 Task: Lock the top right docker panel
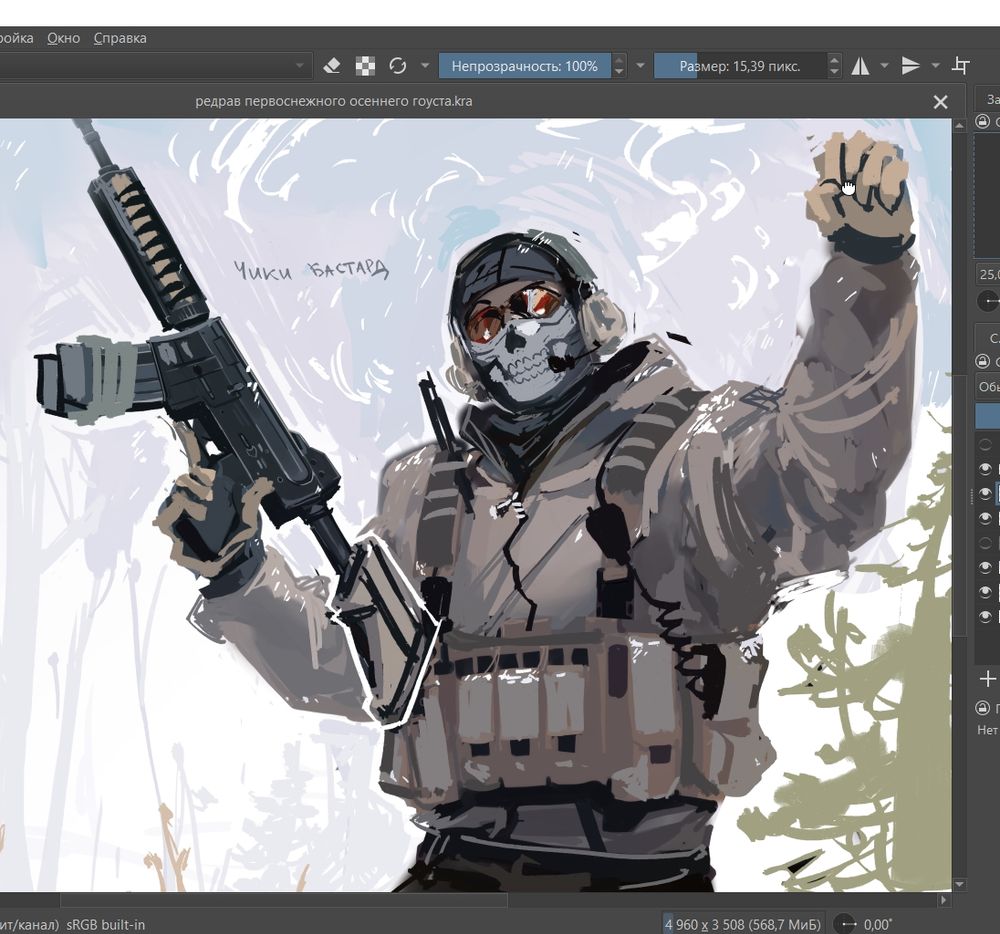983,121
